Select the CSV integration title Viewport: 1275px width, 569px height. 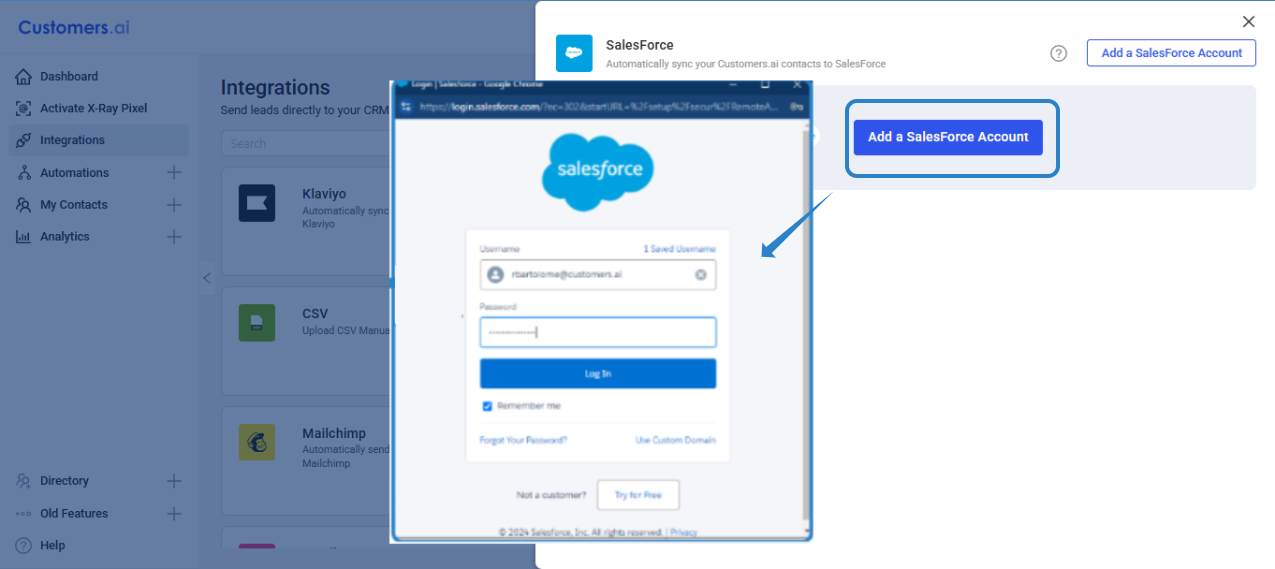point(315,314)
